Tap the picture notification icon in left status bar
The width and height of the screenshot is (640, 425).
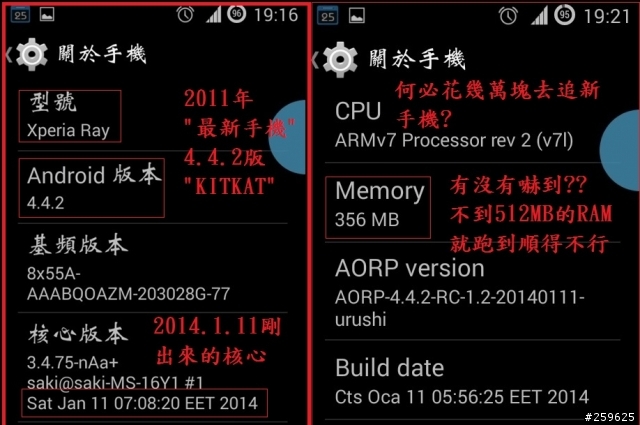click(47, 15)
